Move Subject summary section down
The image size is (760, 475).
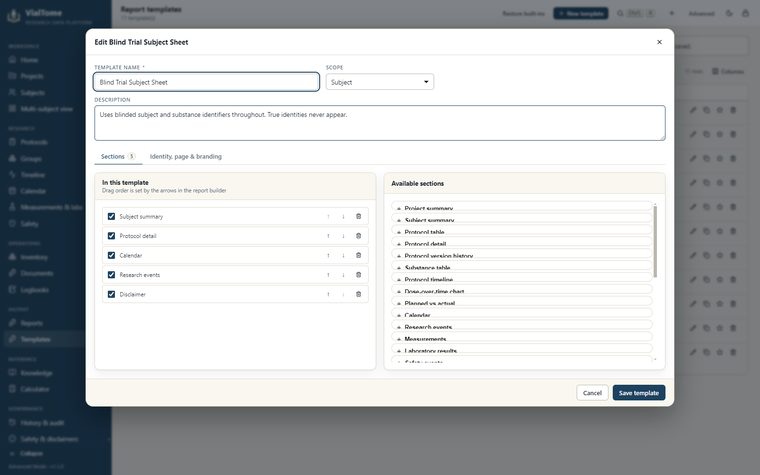coord(343,217)
